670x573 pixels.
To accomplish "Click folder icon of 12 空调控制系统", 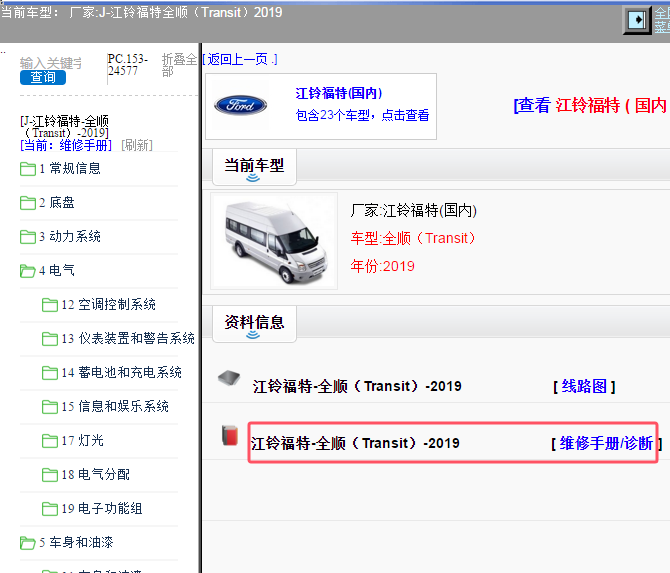I will 50,305.
